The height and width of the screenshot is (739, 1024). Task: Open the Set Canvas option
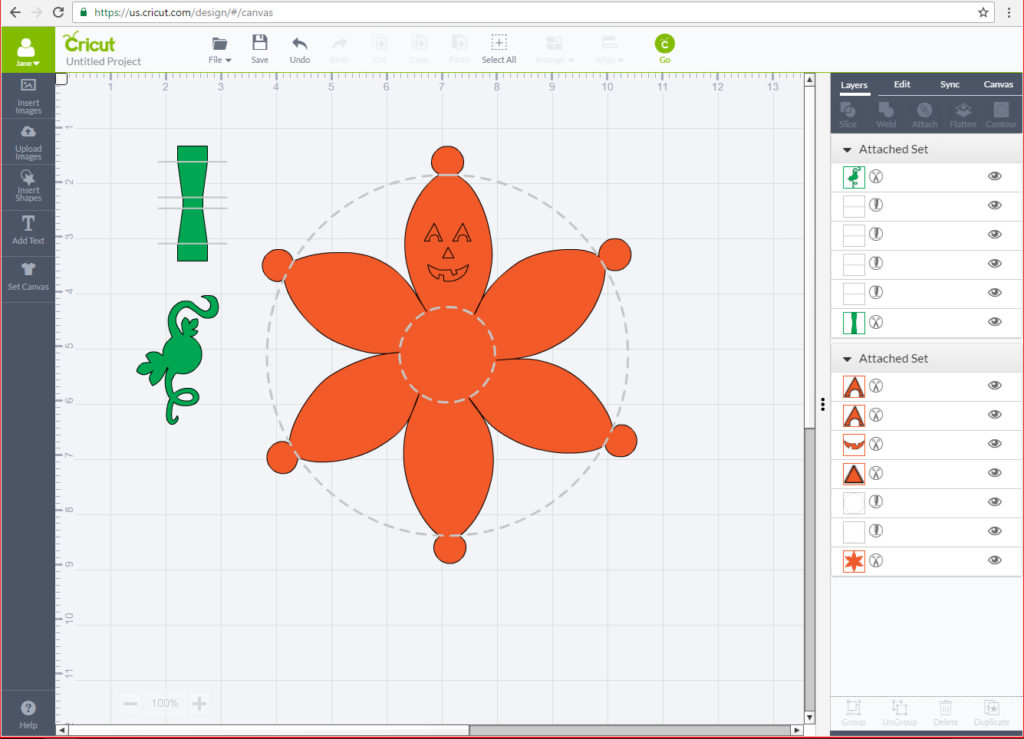pos(28,272)
